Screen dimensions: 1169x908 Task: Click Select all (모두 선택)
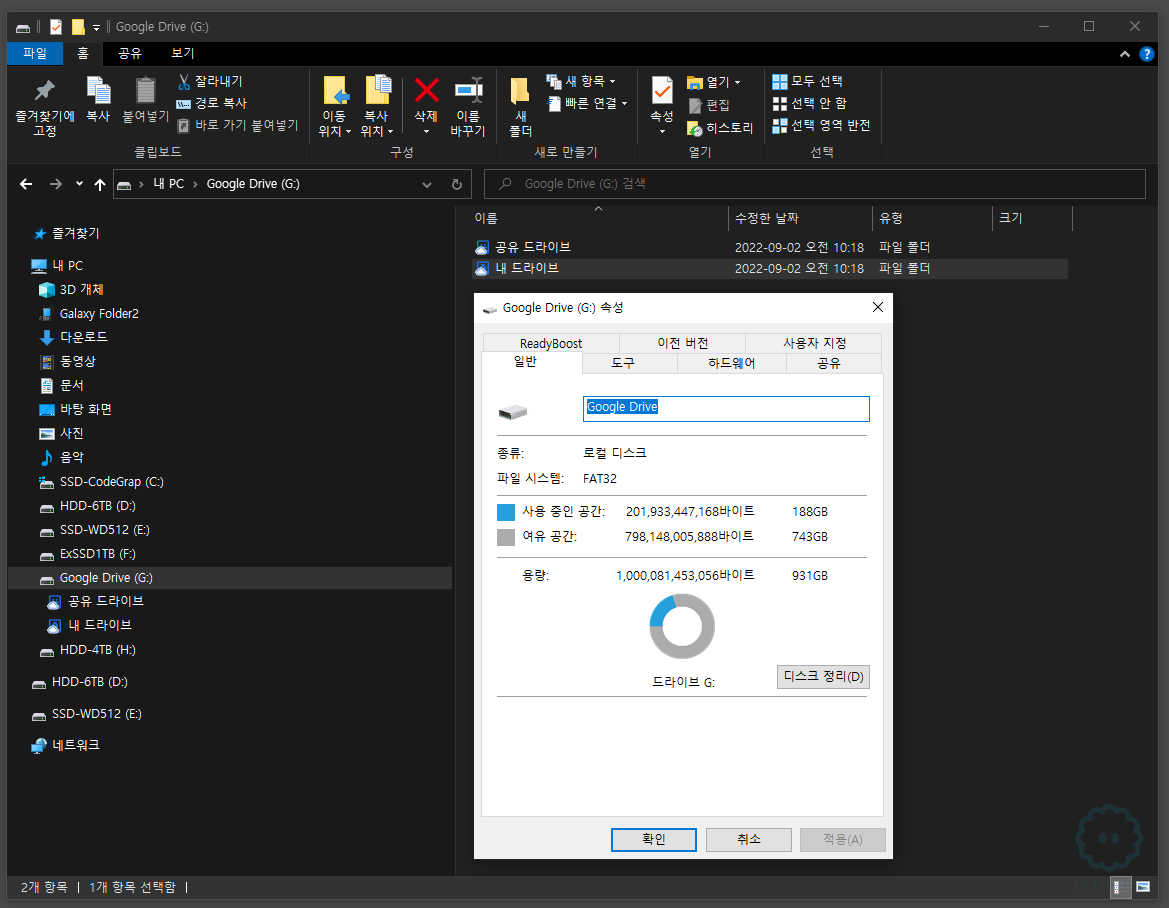coord(807,81)
